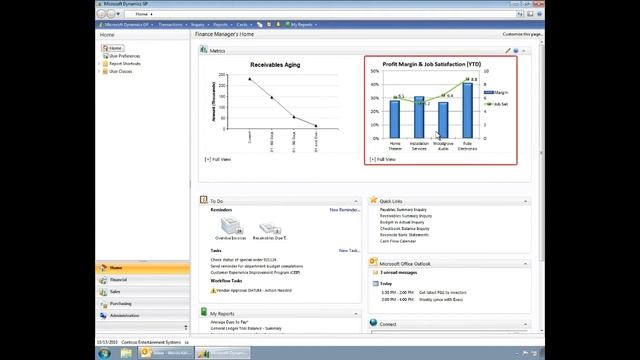This screenshot has width=640, height=360.
Task: Select Home in the navigation tree
Action: [112, 48]
